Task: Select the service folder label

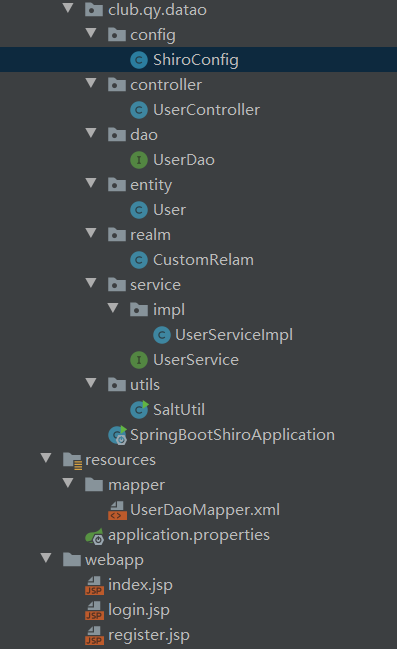Action: pos(155,285)
